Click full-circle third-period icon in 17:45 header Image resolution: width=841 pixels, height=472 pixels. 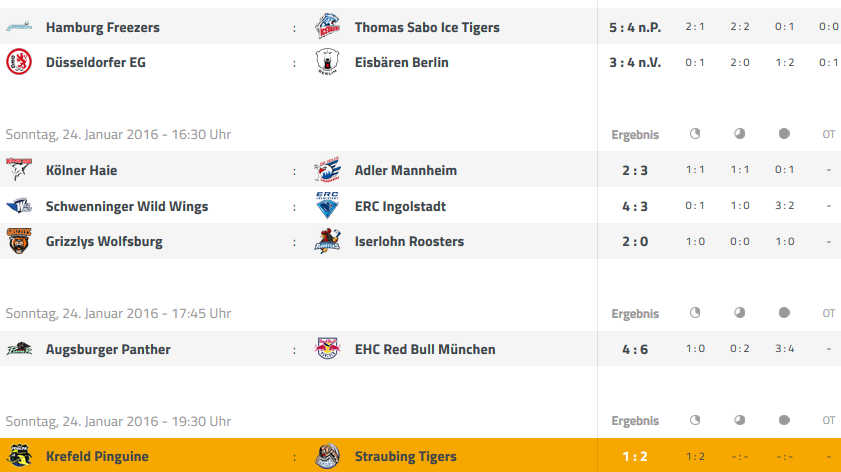coord(784,313)
